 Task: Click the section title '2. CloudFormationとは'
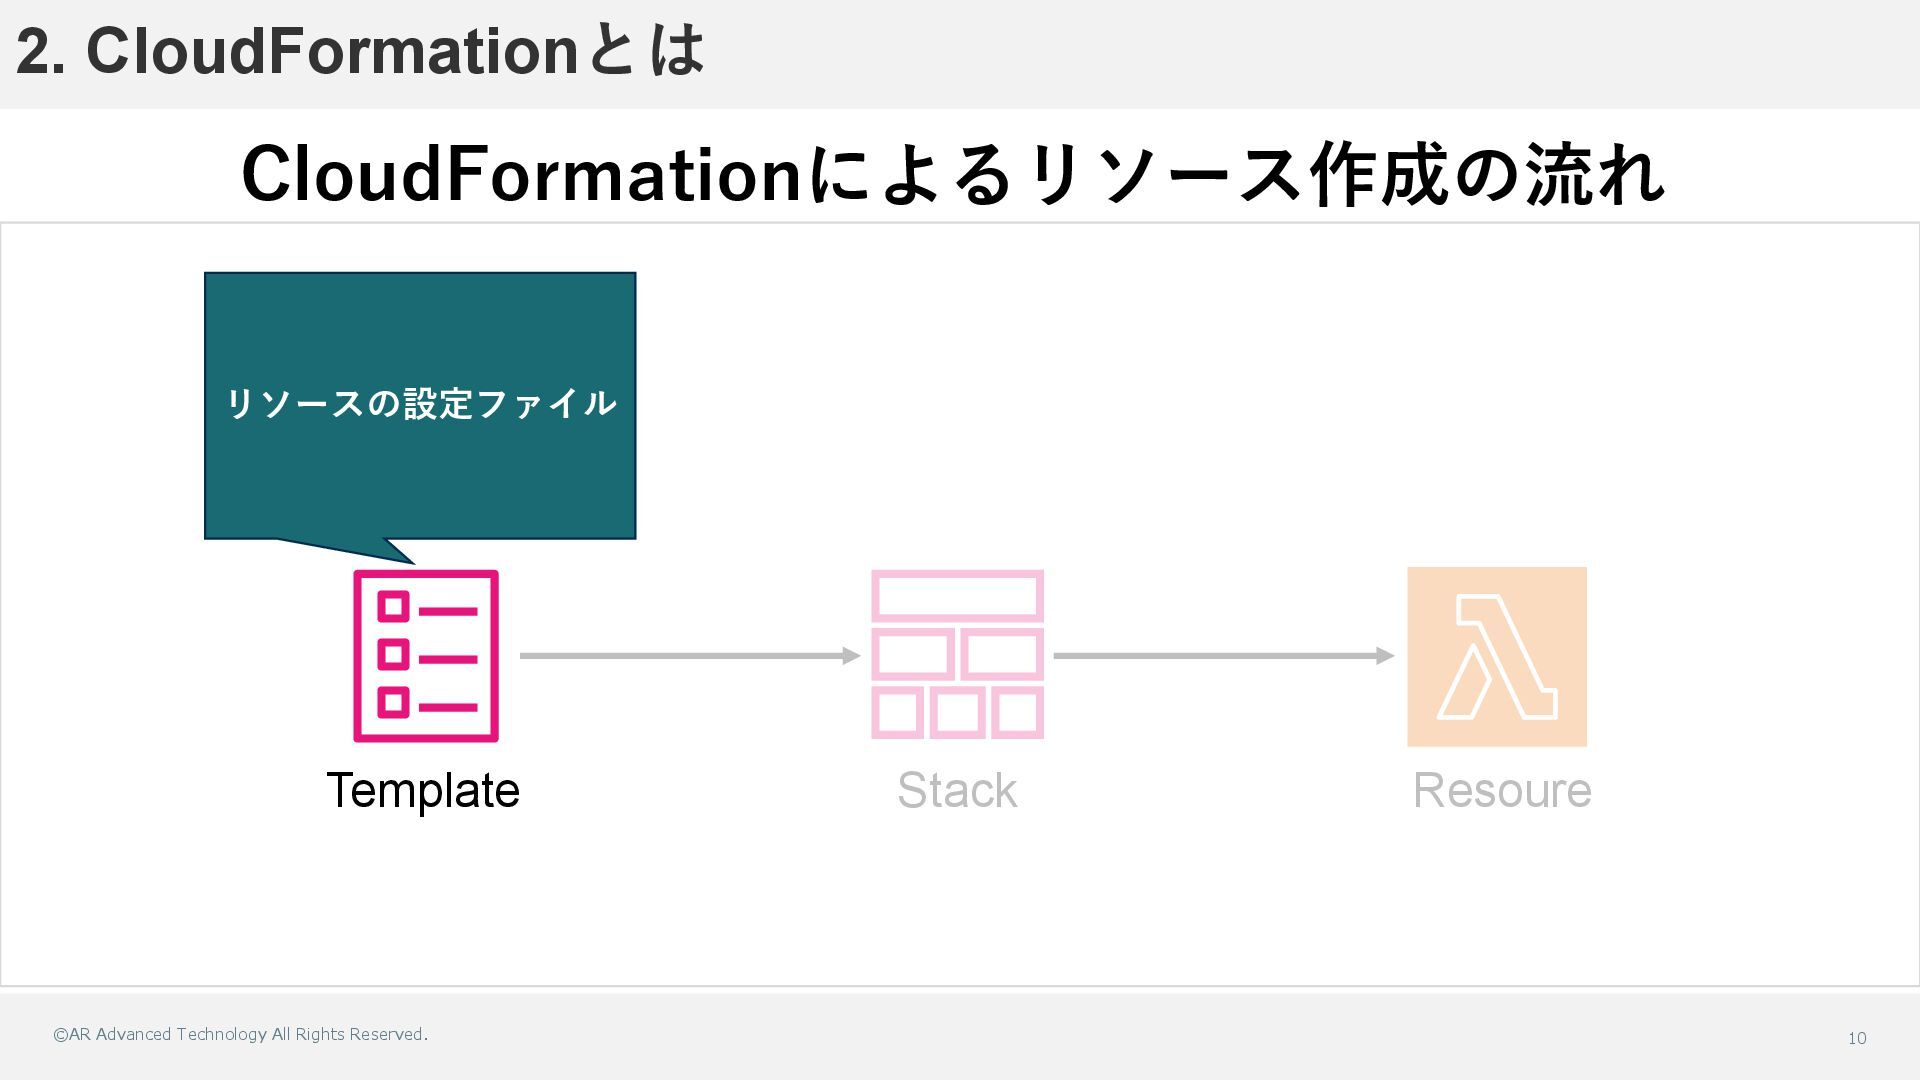360,51
